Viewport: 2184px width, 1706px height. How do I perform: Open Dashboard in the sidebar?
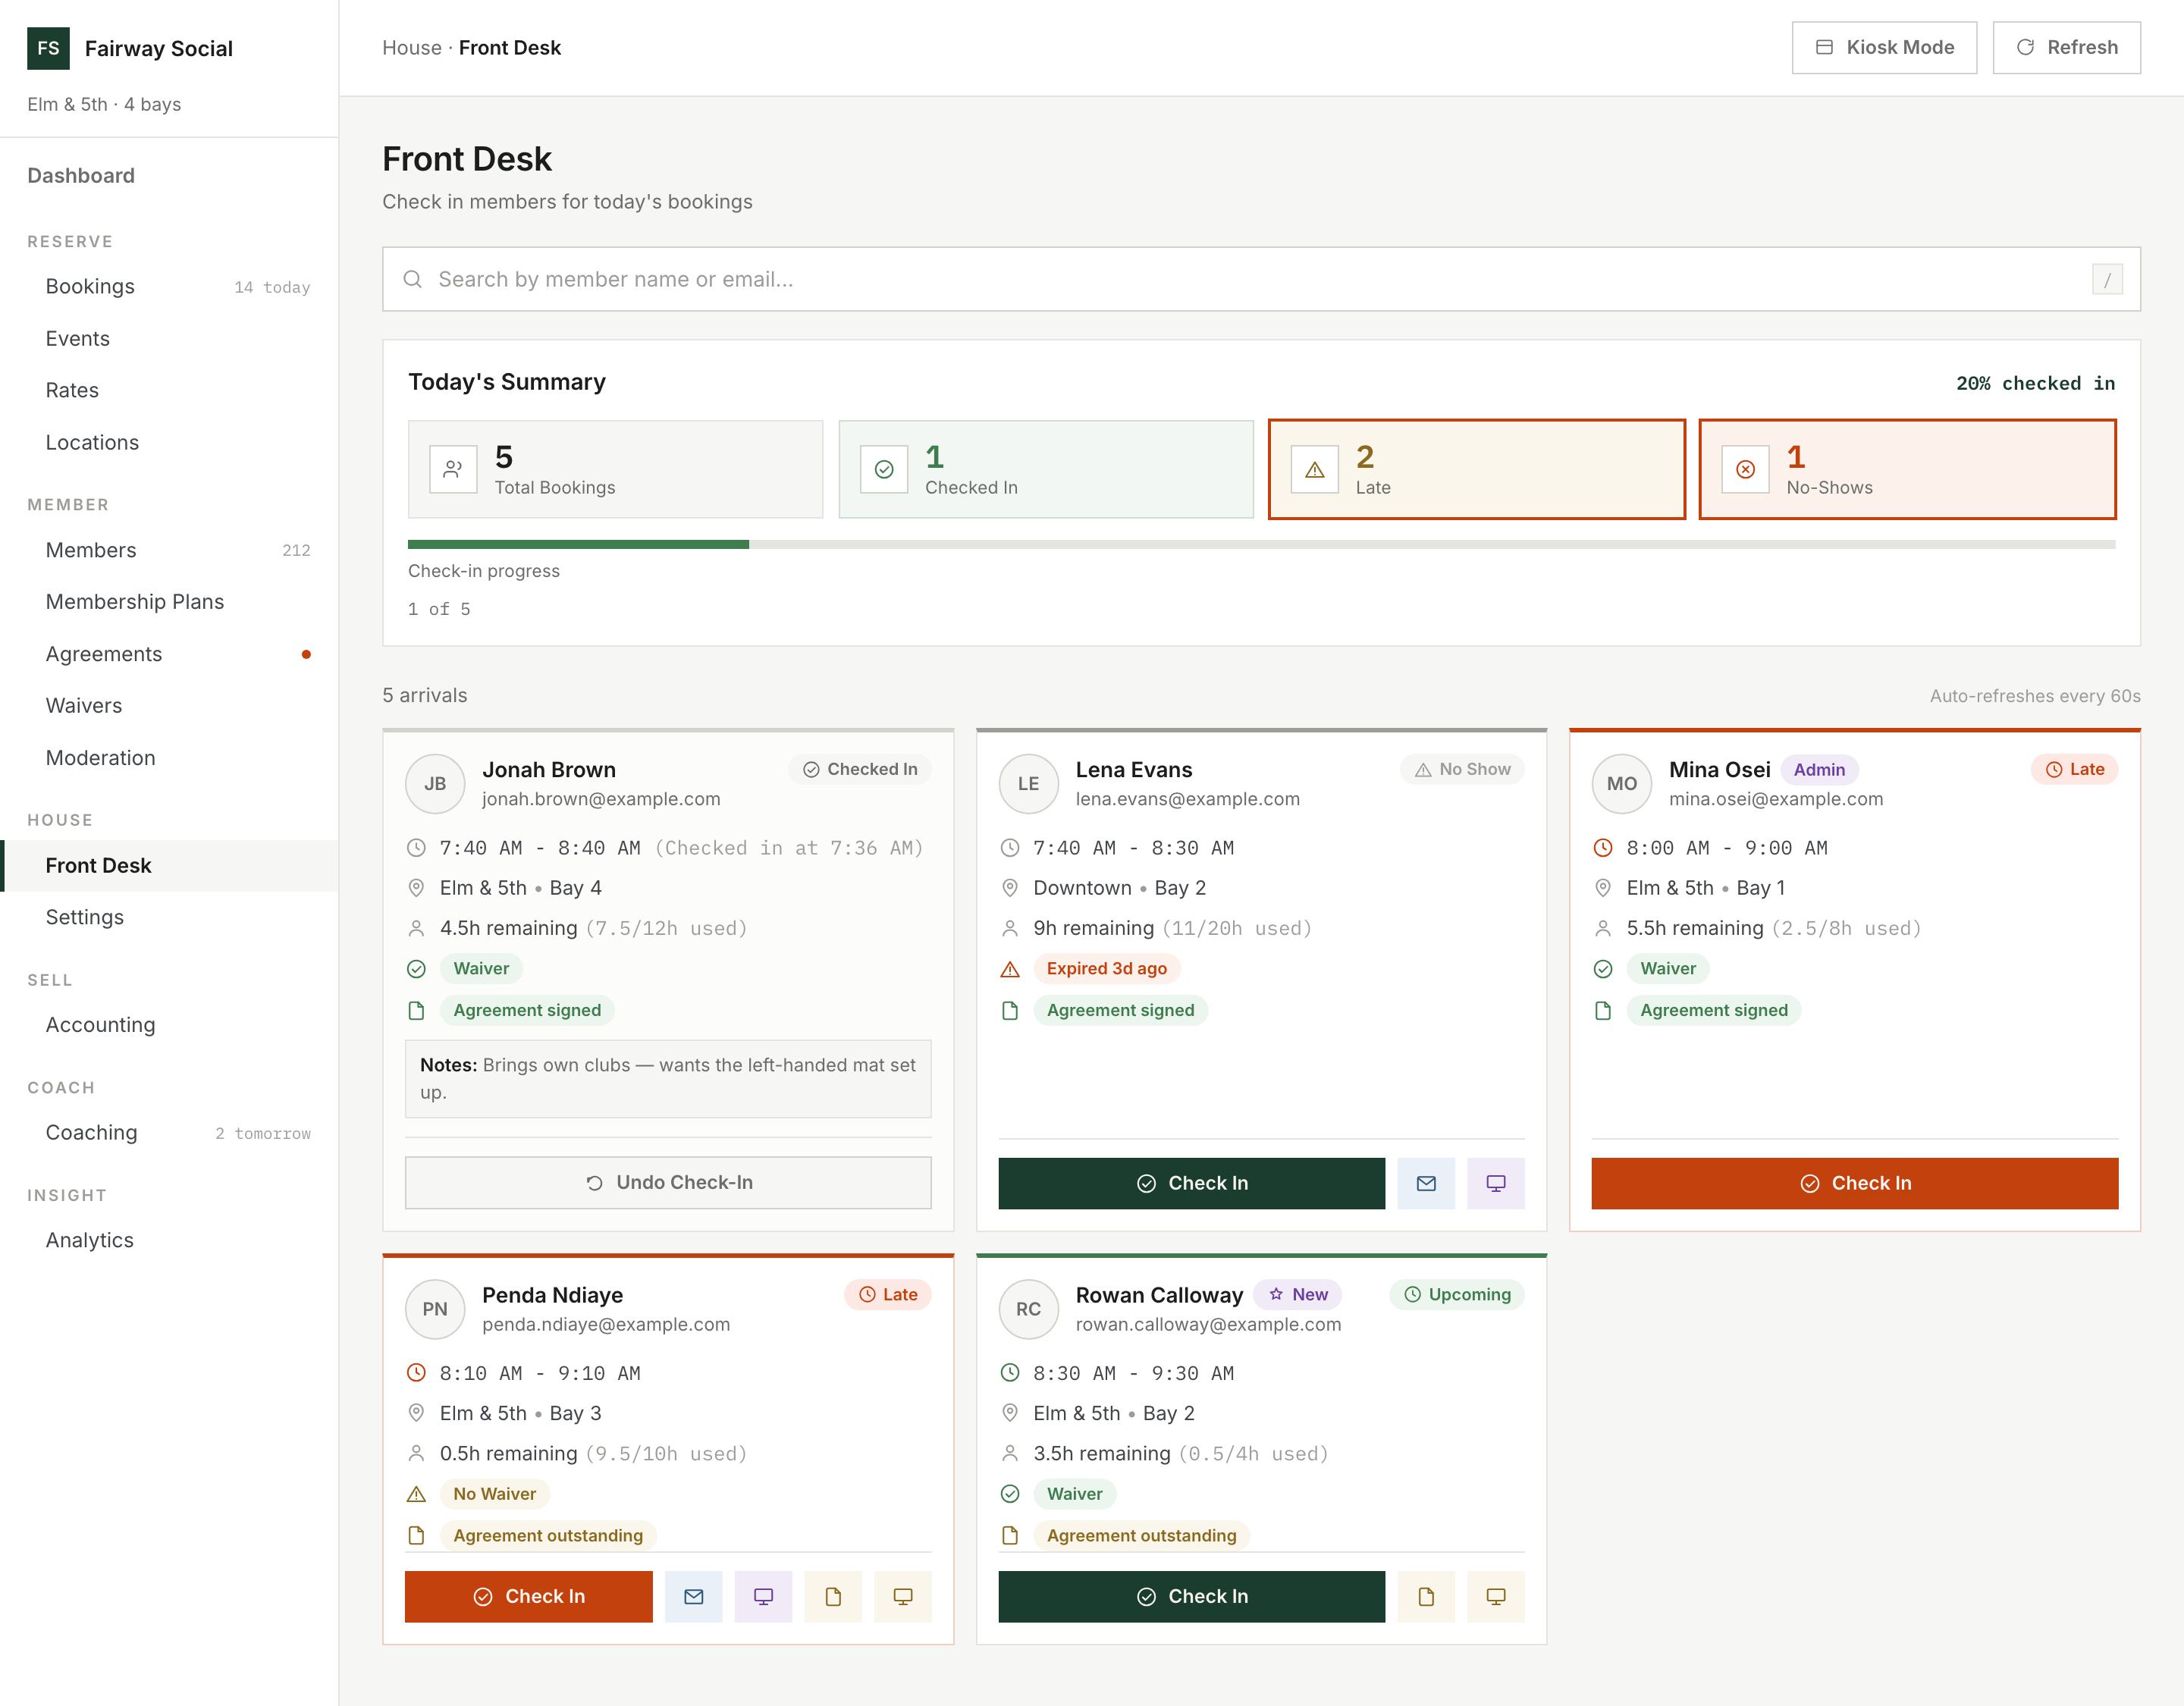pos(81,176)
